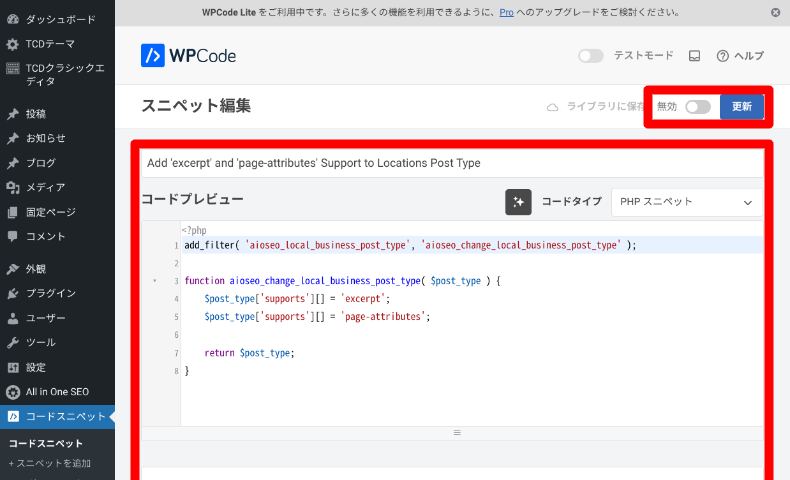Viewport: 790px width, 480px height.
Task: Click the 更新 update button
Action: click(x=742, y=107)
